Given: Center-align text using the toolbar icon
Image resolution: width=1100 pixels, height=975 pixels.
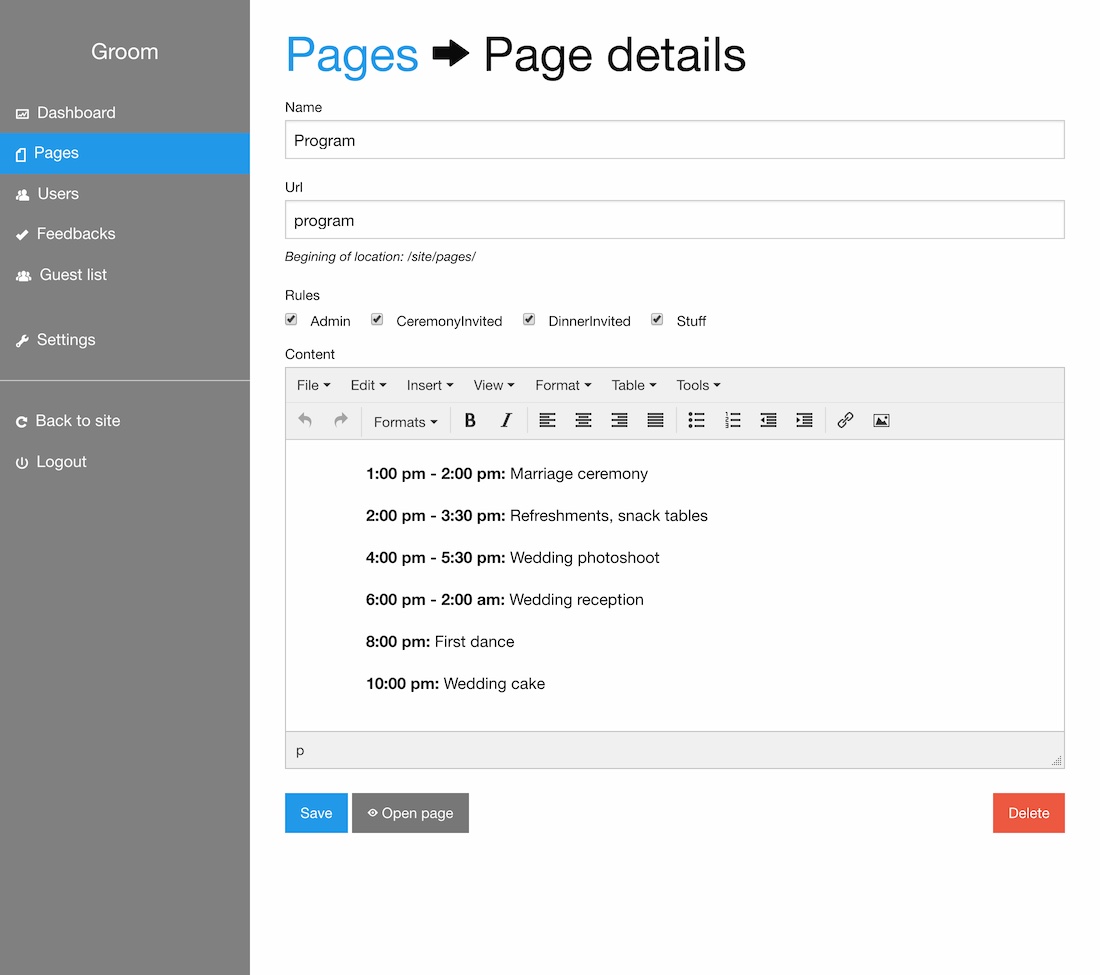Looking at the screenshot, I should [583, 421].
